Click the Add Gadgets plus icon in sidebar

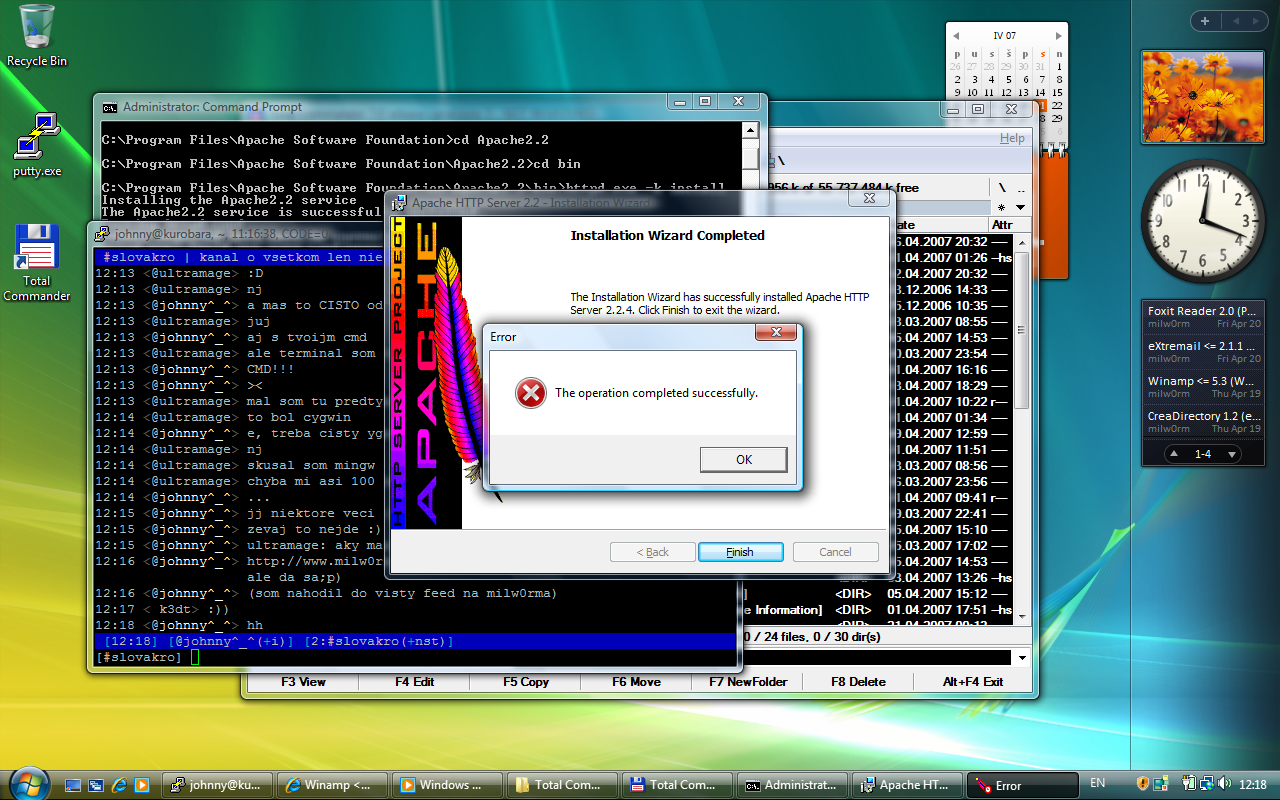tap(1205, 21)
